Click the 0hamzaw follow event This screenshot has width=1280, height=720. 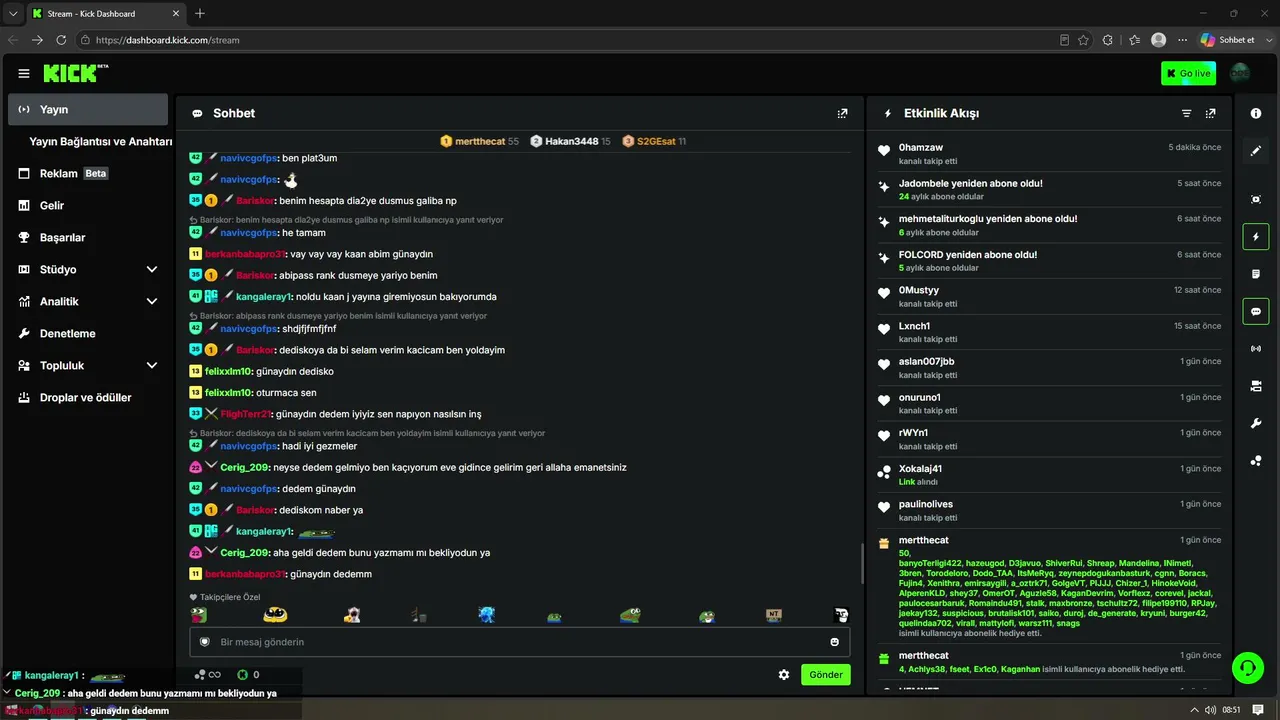(x=1049, y=153)
